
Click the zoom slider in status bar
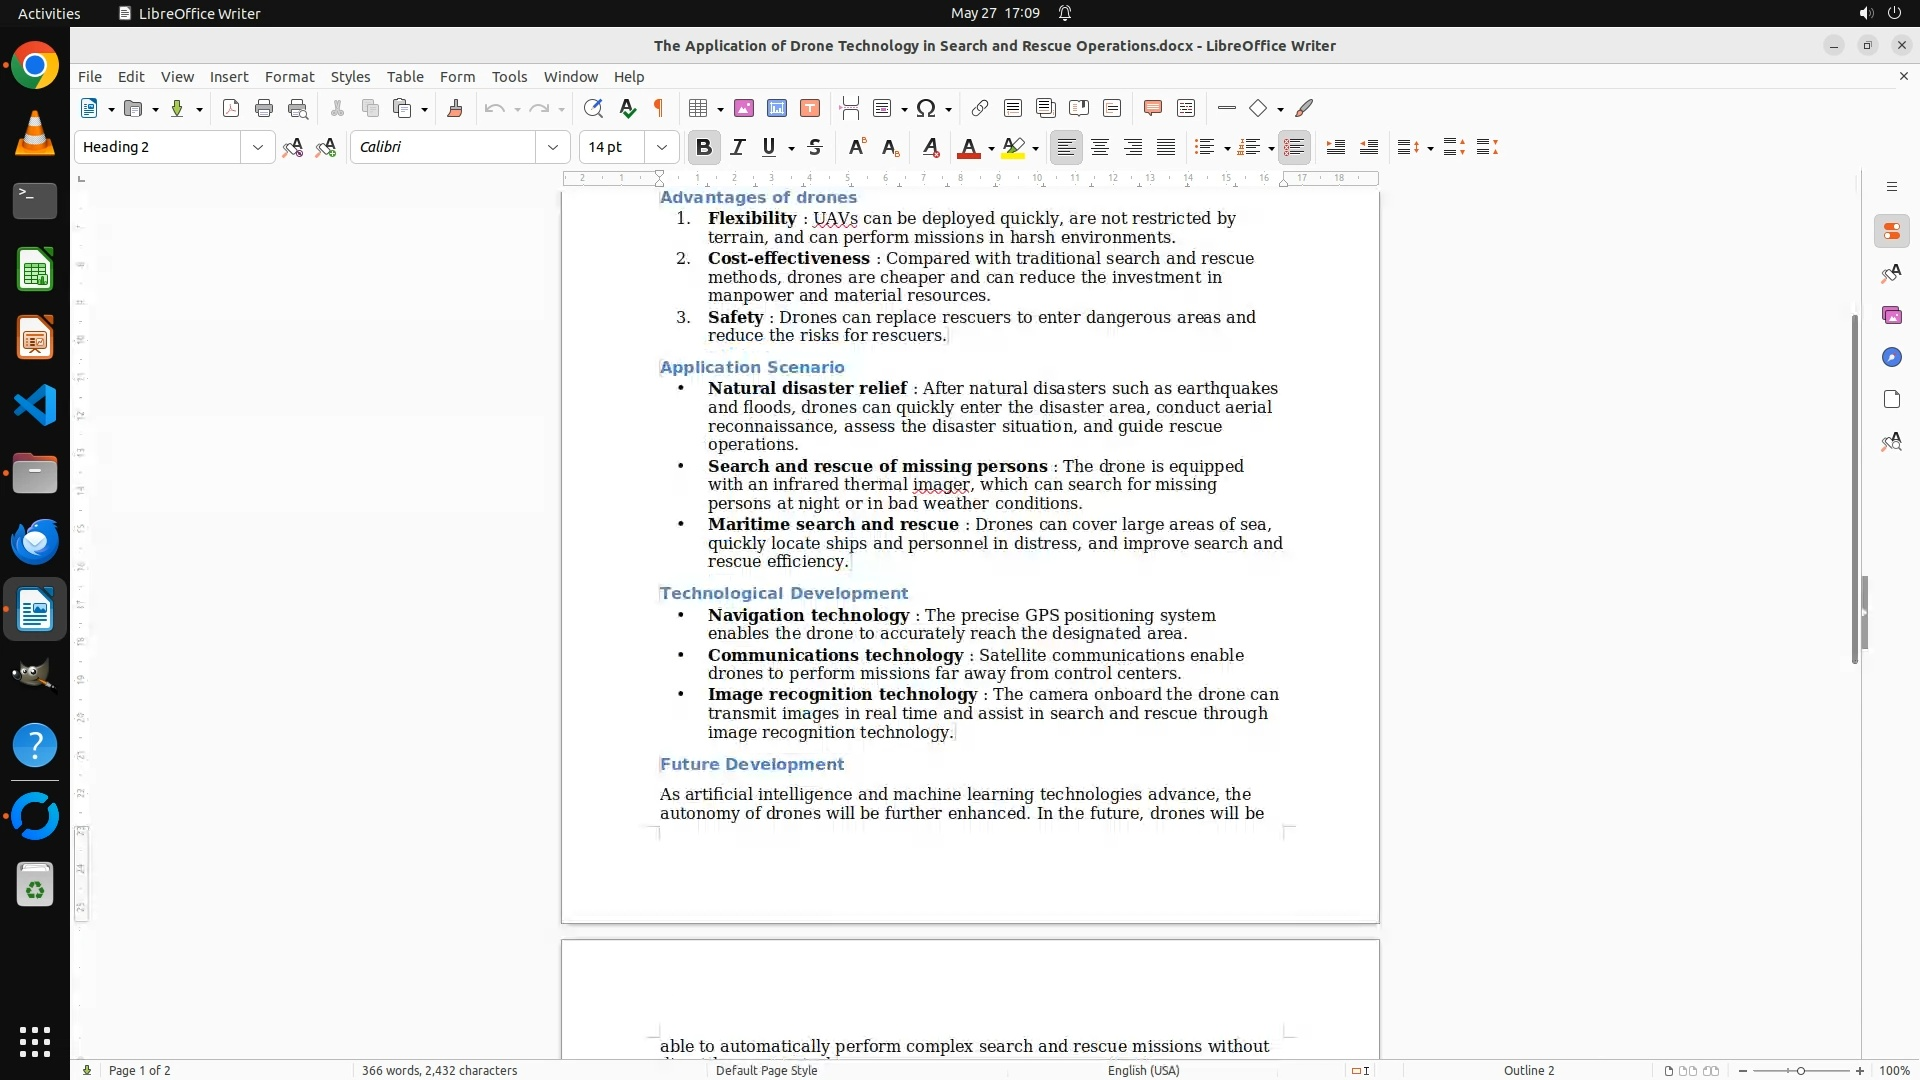coord(1800,1070)
